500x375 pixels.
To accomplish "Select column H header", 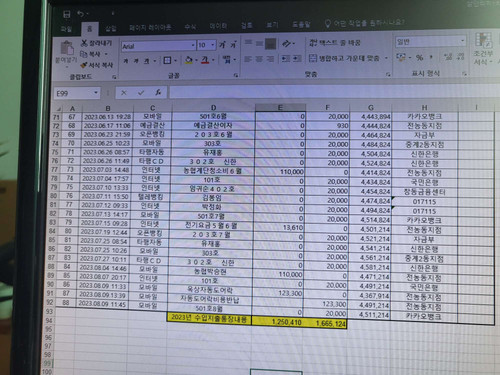I will pos(424,107).
